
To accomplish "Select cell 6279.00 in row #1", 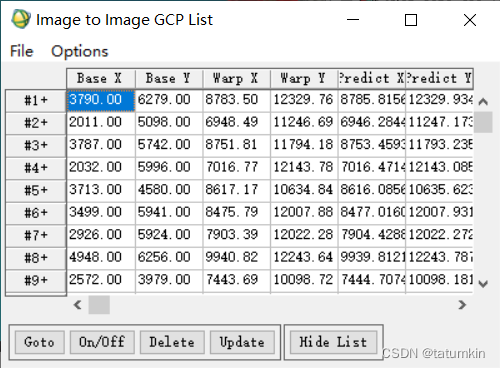I will point(169,100).
